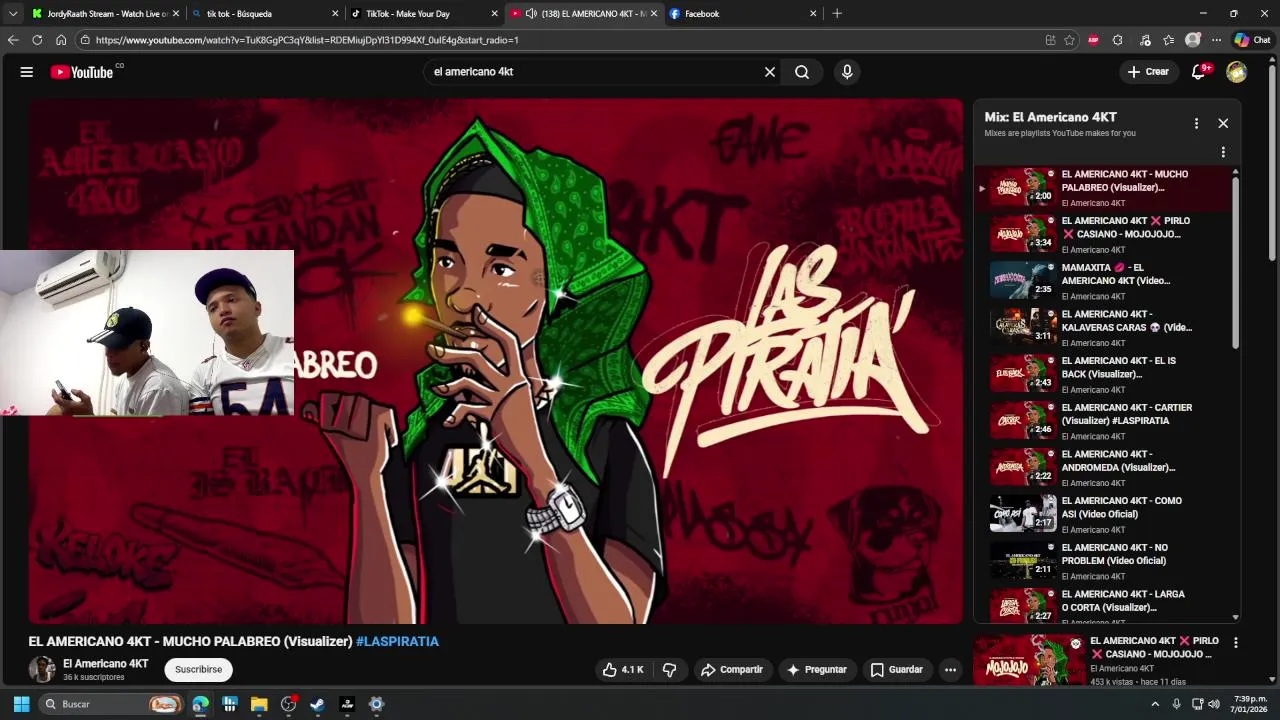Open the #LASPIRATIA hashtag link
The height and width of the screenshot is (720, 1280).
397,642
